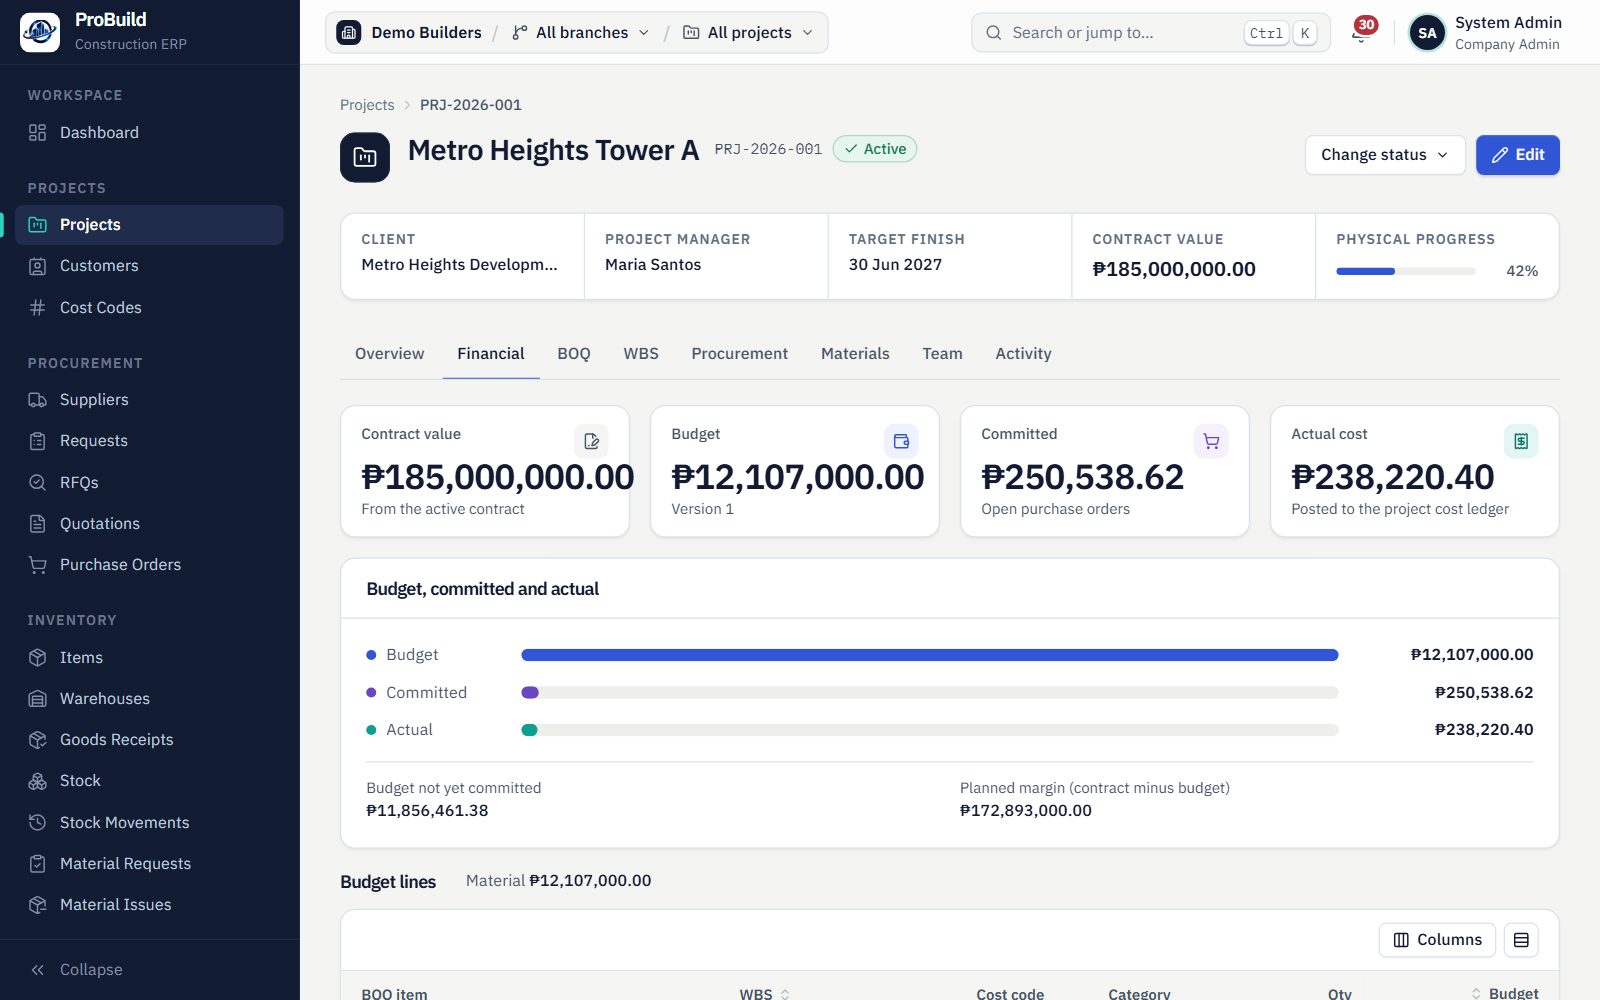
Task: Open Cost Codes hash icon
Action: coord(38,308)
